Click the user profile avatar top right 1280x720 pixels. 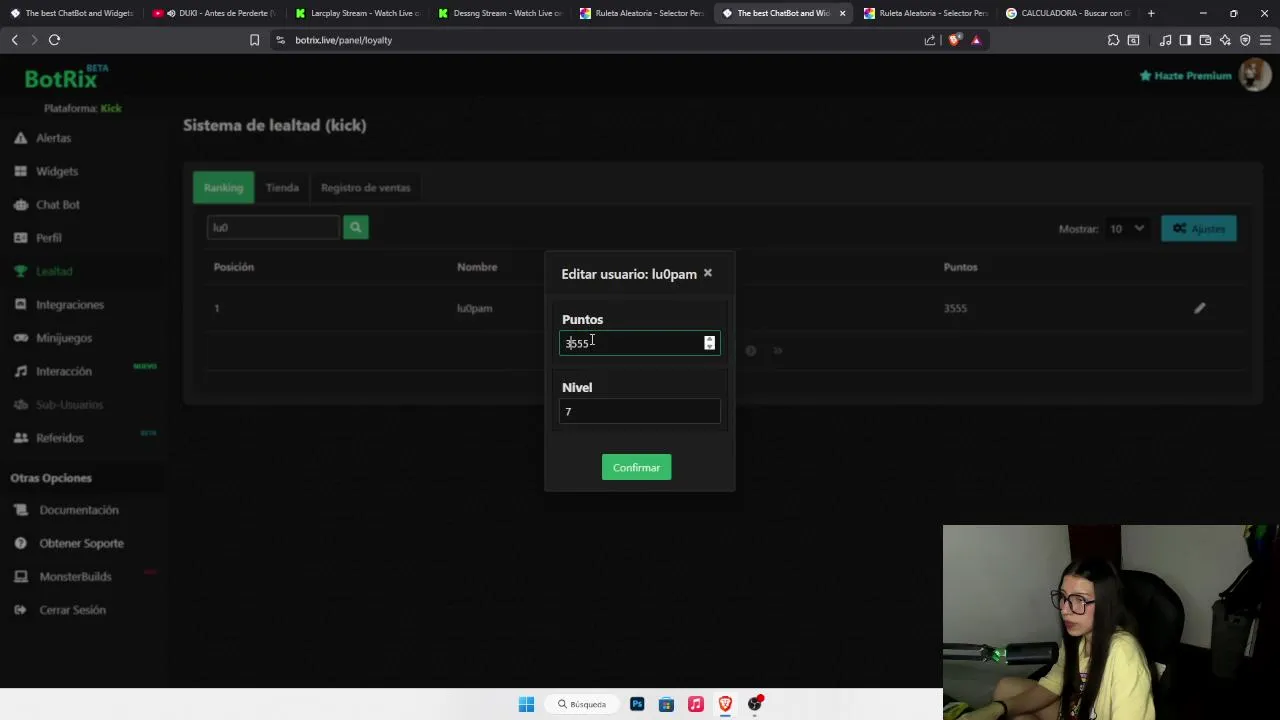1254,75
